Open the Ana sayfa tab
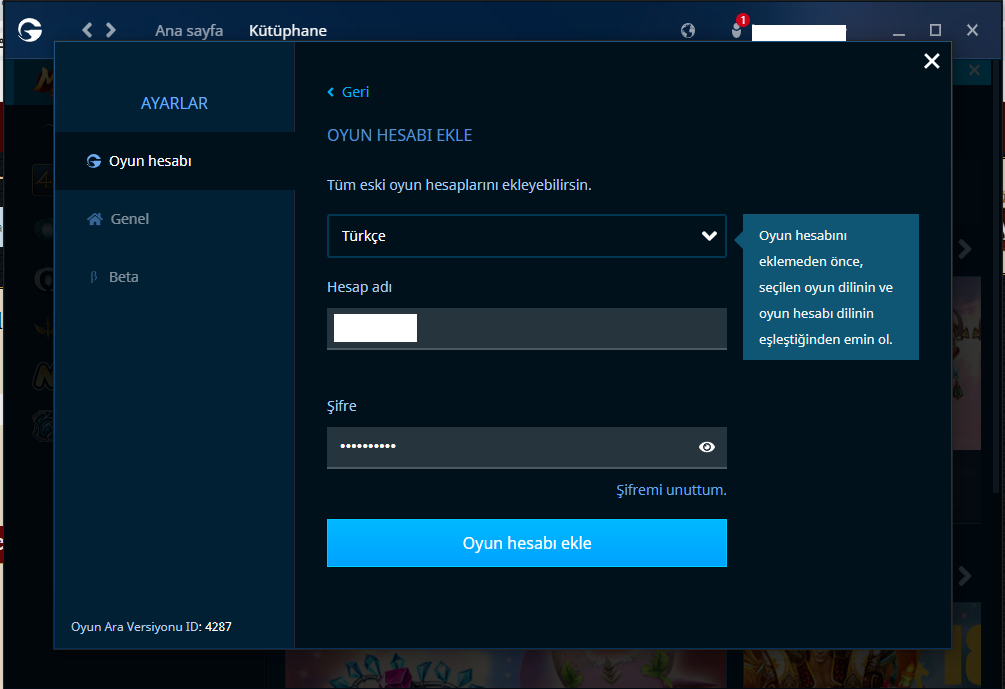The height and width of the screenshot is (689, 1005). (x=189, y=31)
